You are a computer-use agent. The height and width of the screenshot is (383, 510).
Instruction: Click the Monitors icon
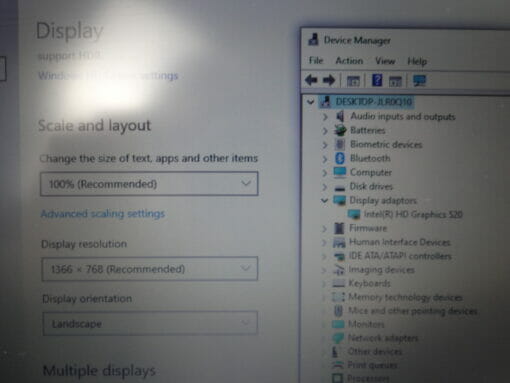tap(338, 324)
